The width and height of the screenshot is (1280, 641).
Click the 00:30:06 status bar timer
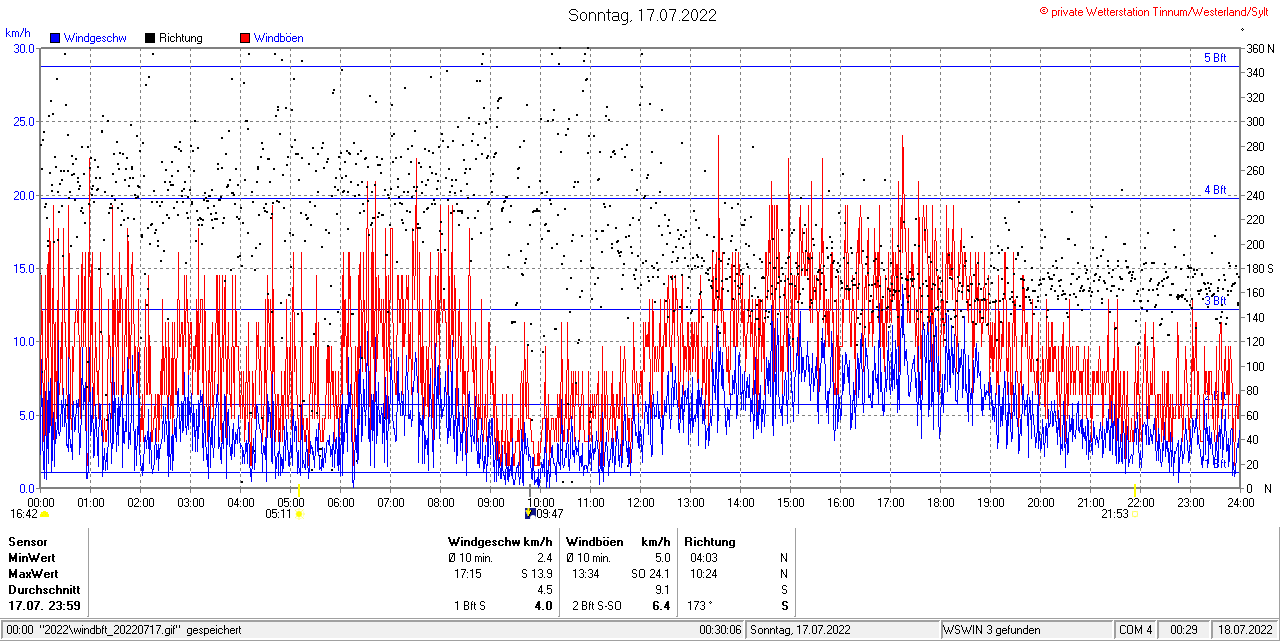(720, 630)
